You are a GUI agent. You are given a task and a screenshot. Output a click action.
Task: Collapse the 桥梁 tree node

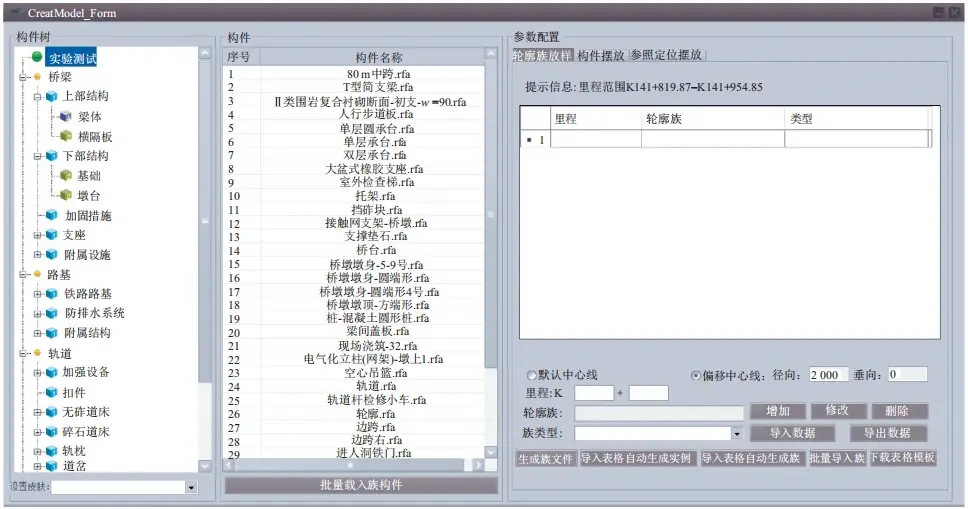point(23,77)
